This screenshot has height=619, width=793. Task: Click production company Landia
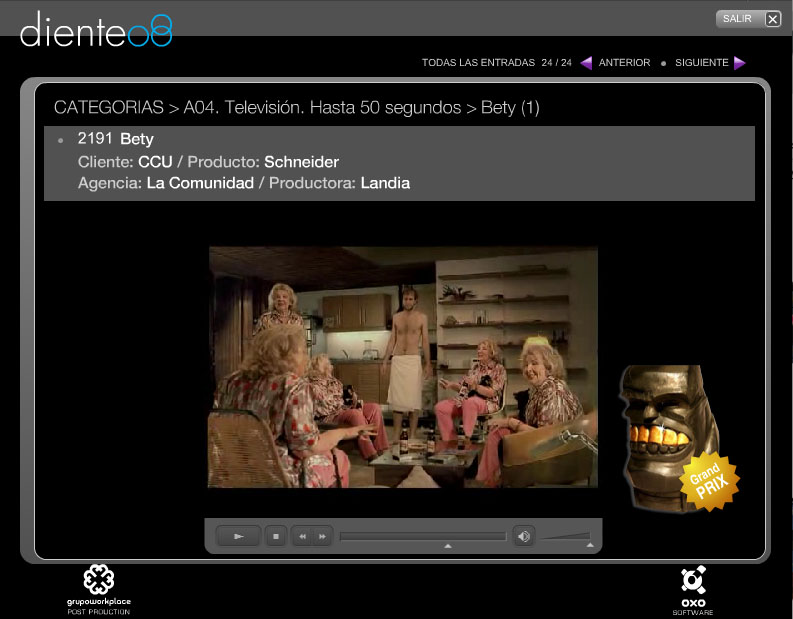[385, 183]
